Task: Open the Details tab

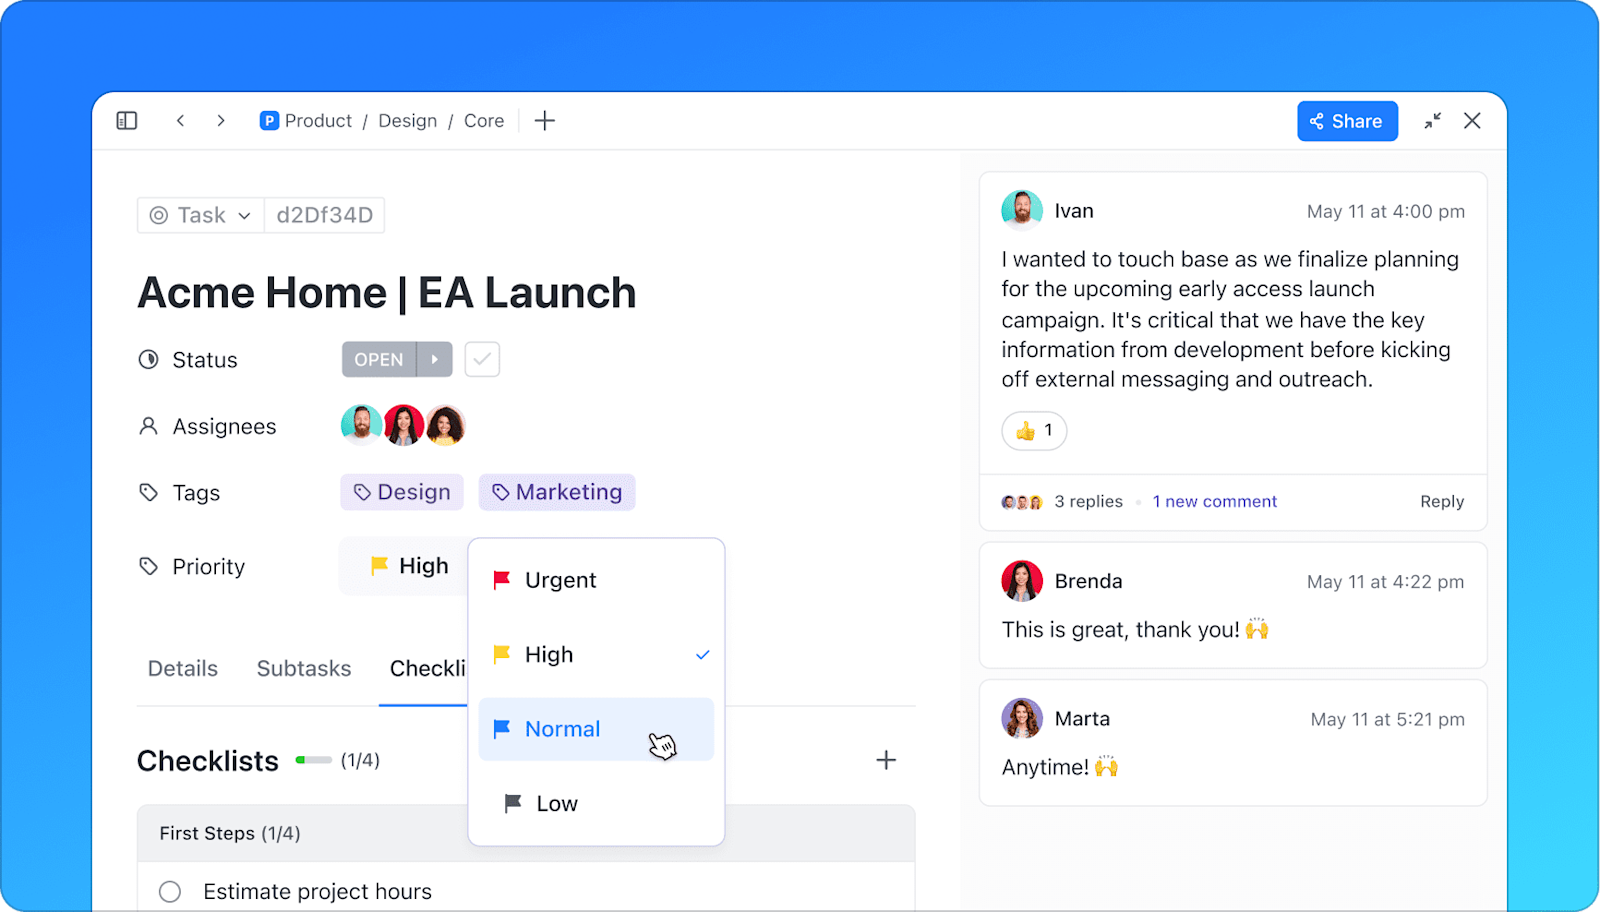Action: [x=182, y=668]
